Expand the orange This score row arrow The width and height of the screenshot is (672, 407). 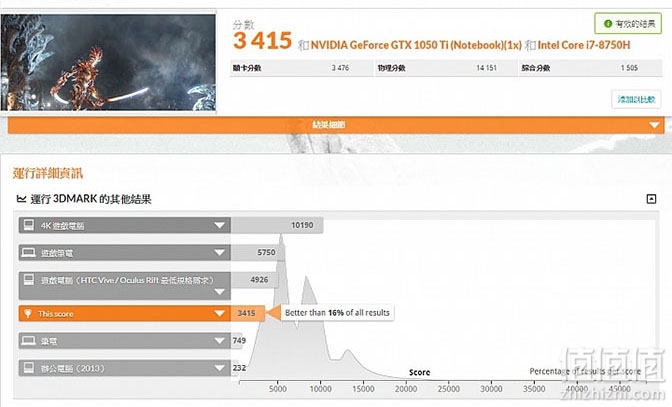[x=219, y=314]
